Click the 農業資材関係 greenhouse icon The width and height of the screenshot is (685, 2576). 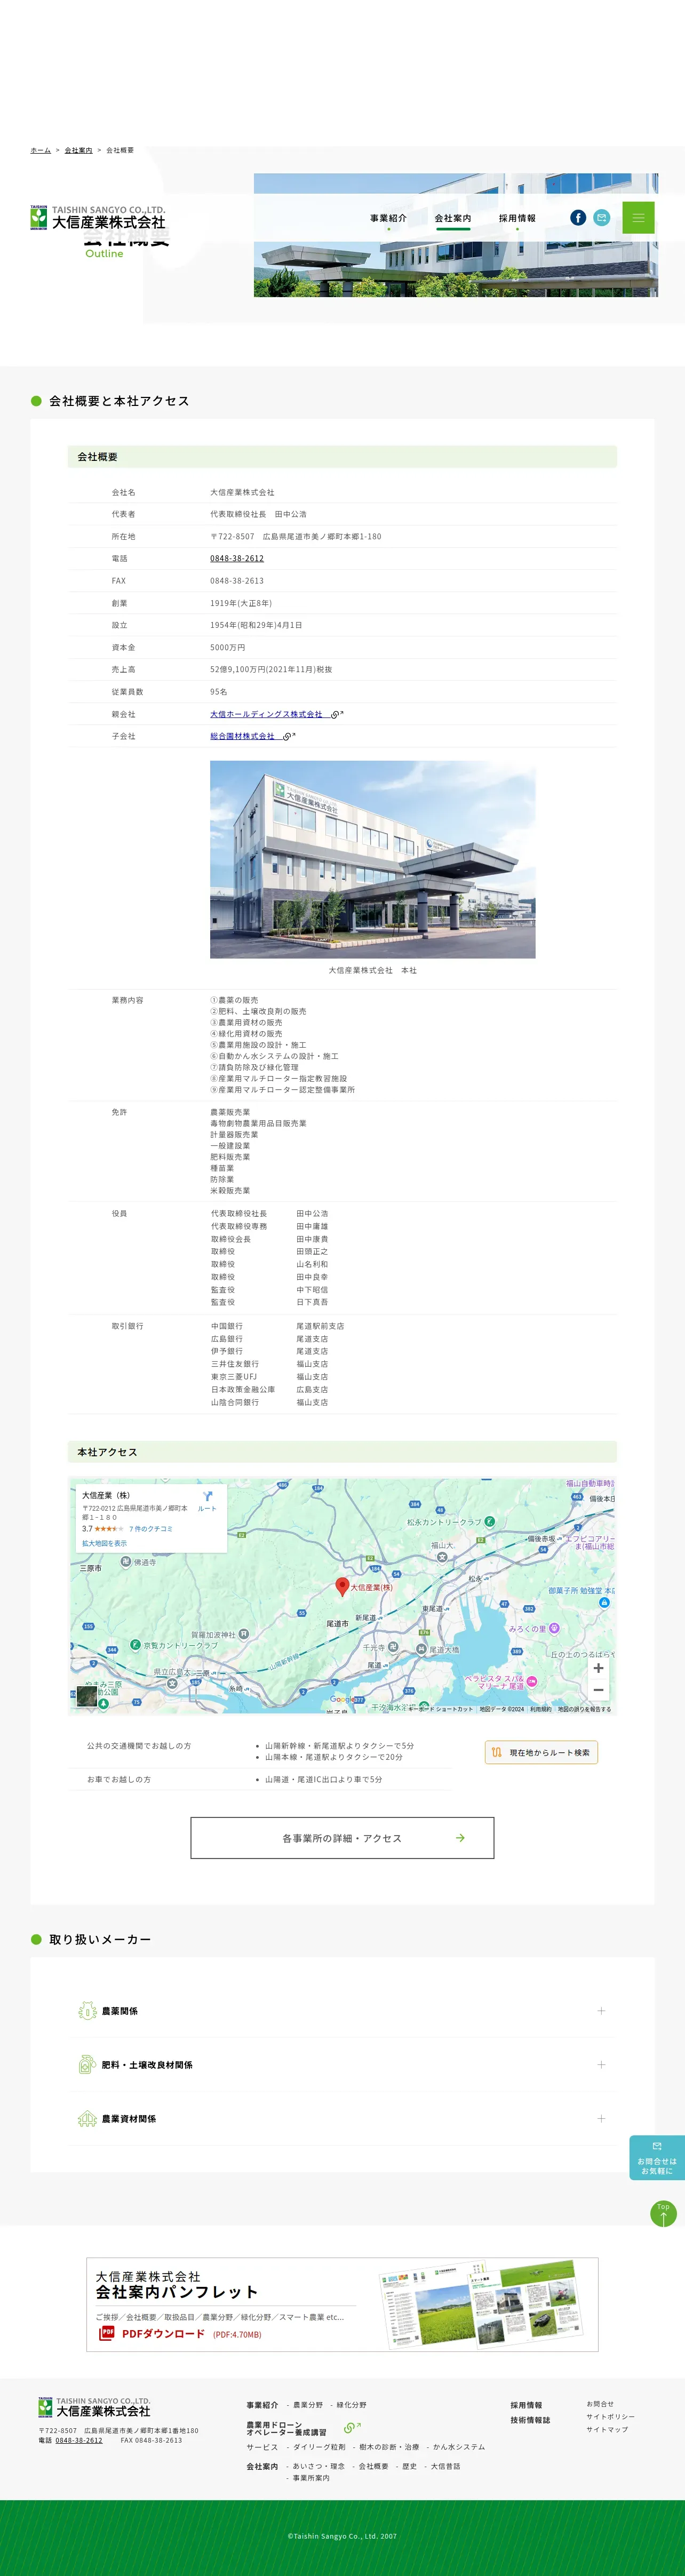[87, 2119]
